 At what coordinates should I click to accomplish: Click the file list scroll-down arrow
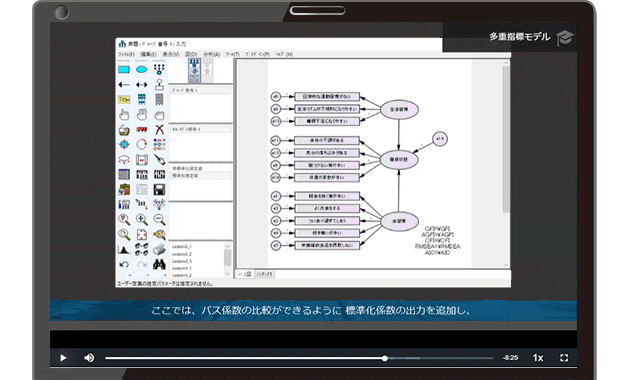(x=227, y=274)
